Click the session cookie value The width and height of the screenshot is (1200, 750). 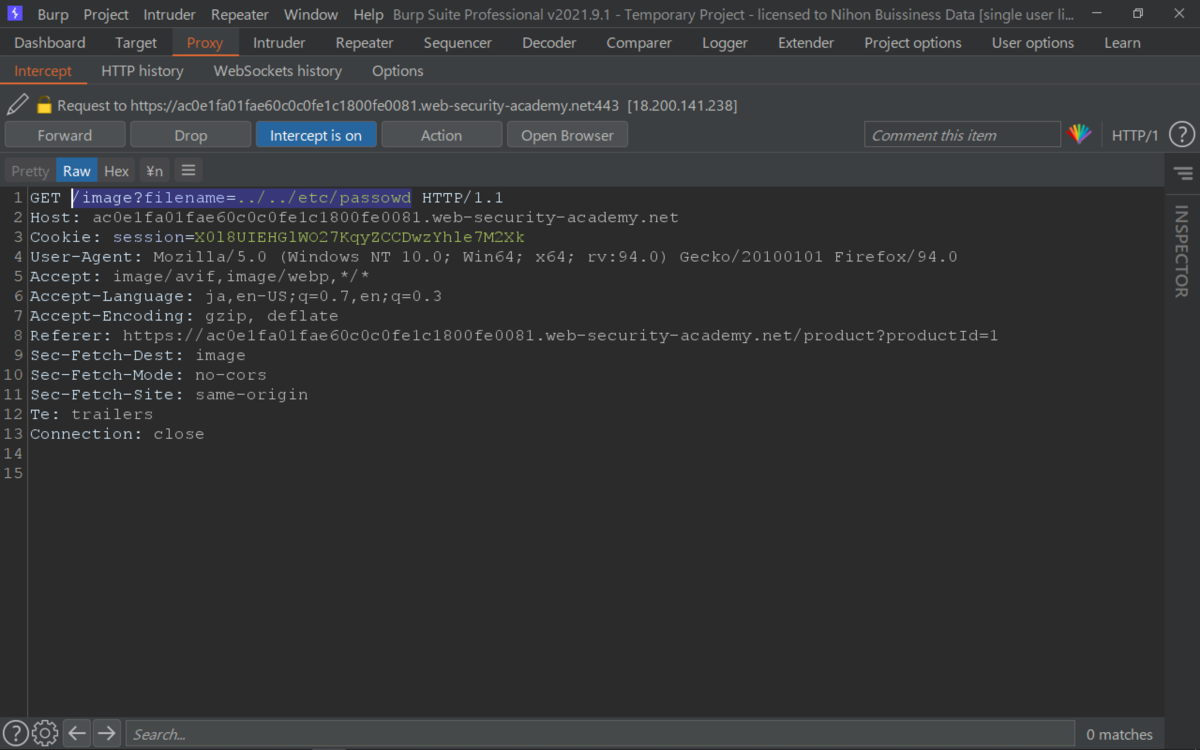pyautogui.click(x=359, y=237)
